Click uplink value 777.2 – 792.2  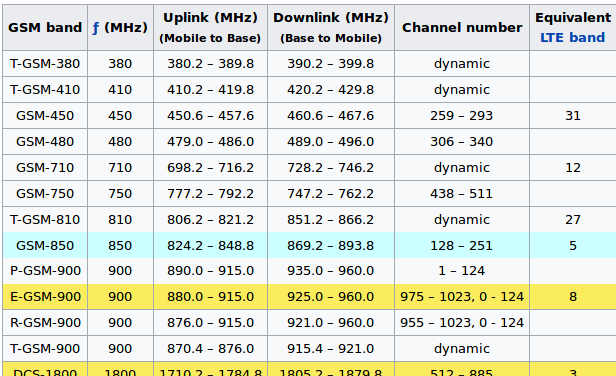point(210,193)
